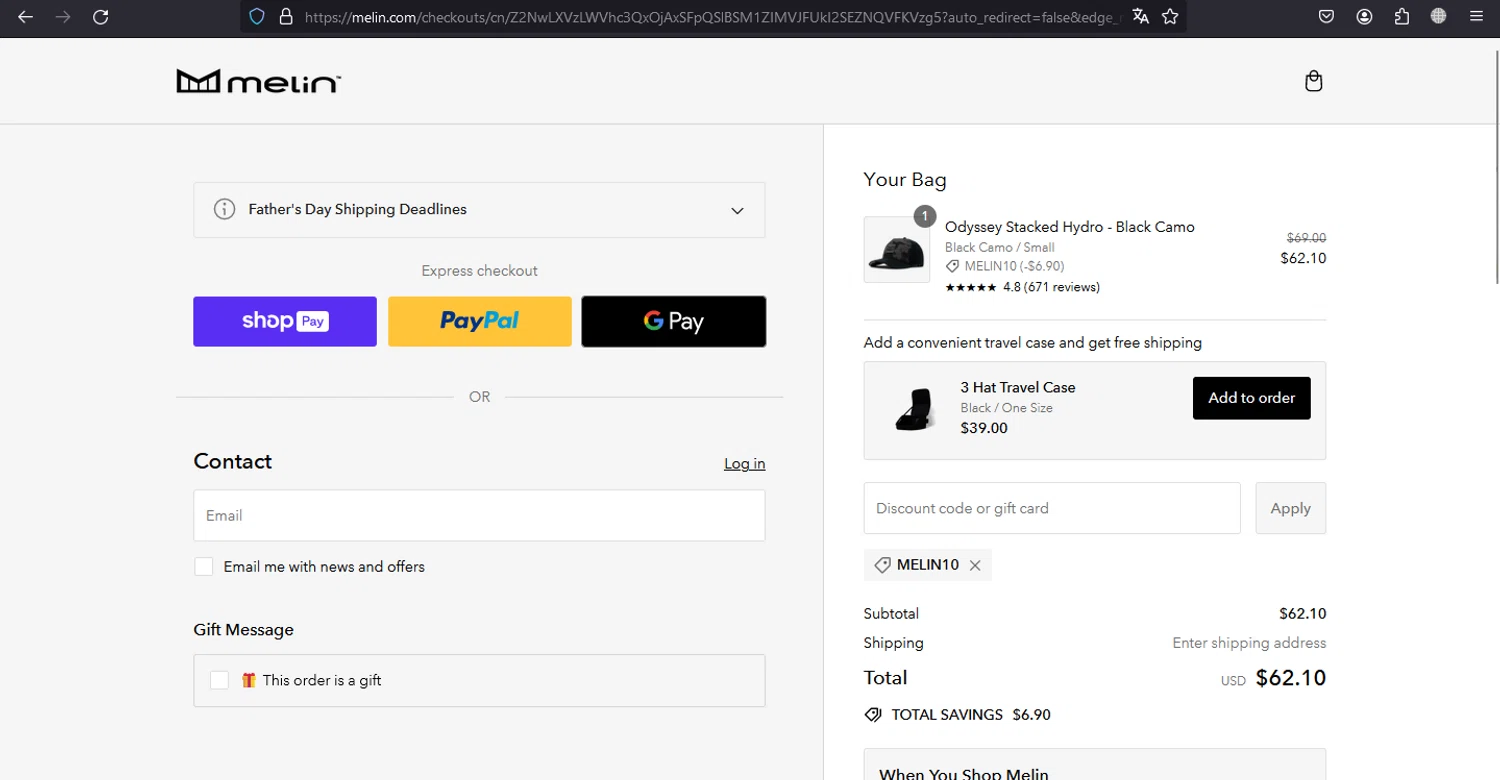
Task: Bookmark this page with the star
Action: pyautogui.click(x=1170, y=17)
